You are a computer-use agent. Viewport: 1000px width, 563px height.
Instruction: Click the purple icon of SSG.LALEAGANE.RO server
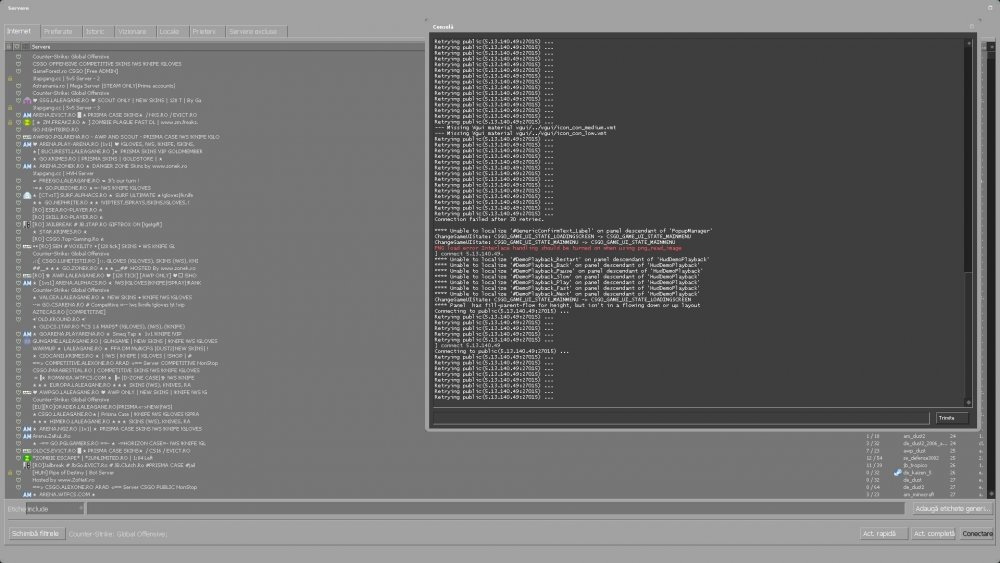(27, 101)
